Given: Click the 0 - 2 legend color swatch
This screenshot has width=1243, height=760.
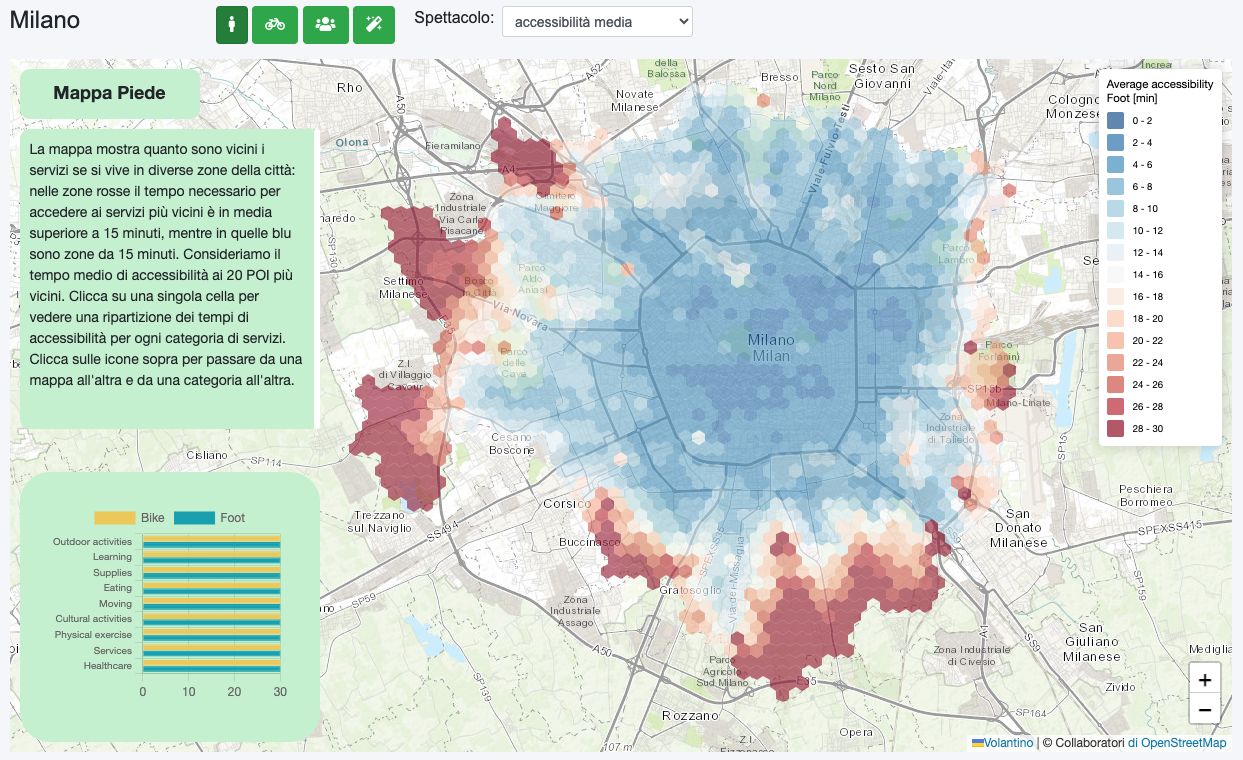Looking at the screenshot, I should coord(1116,120).
